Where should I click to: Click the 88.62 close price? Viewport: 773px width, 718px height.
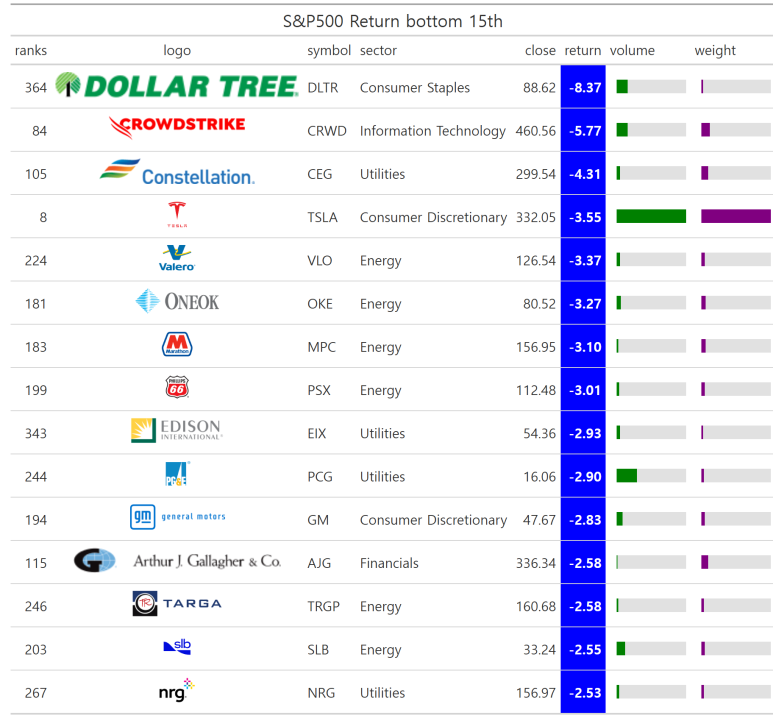[539, 88]
